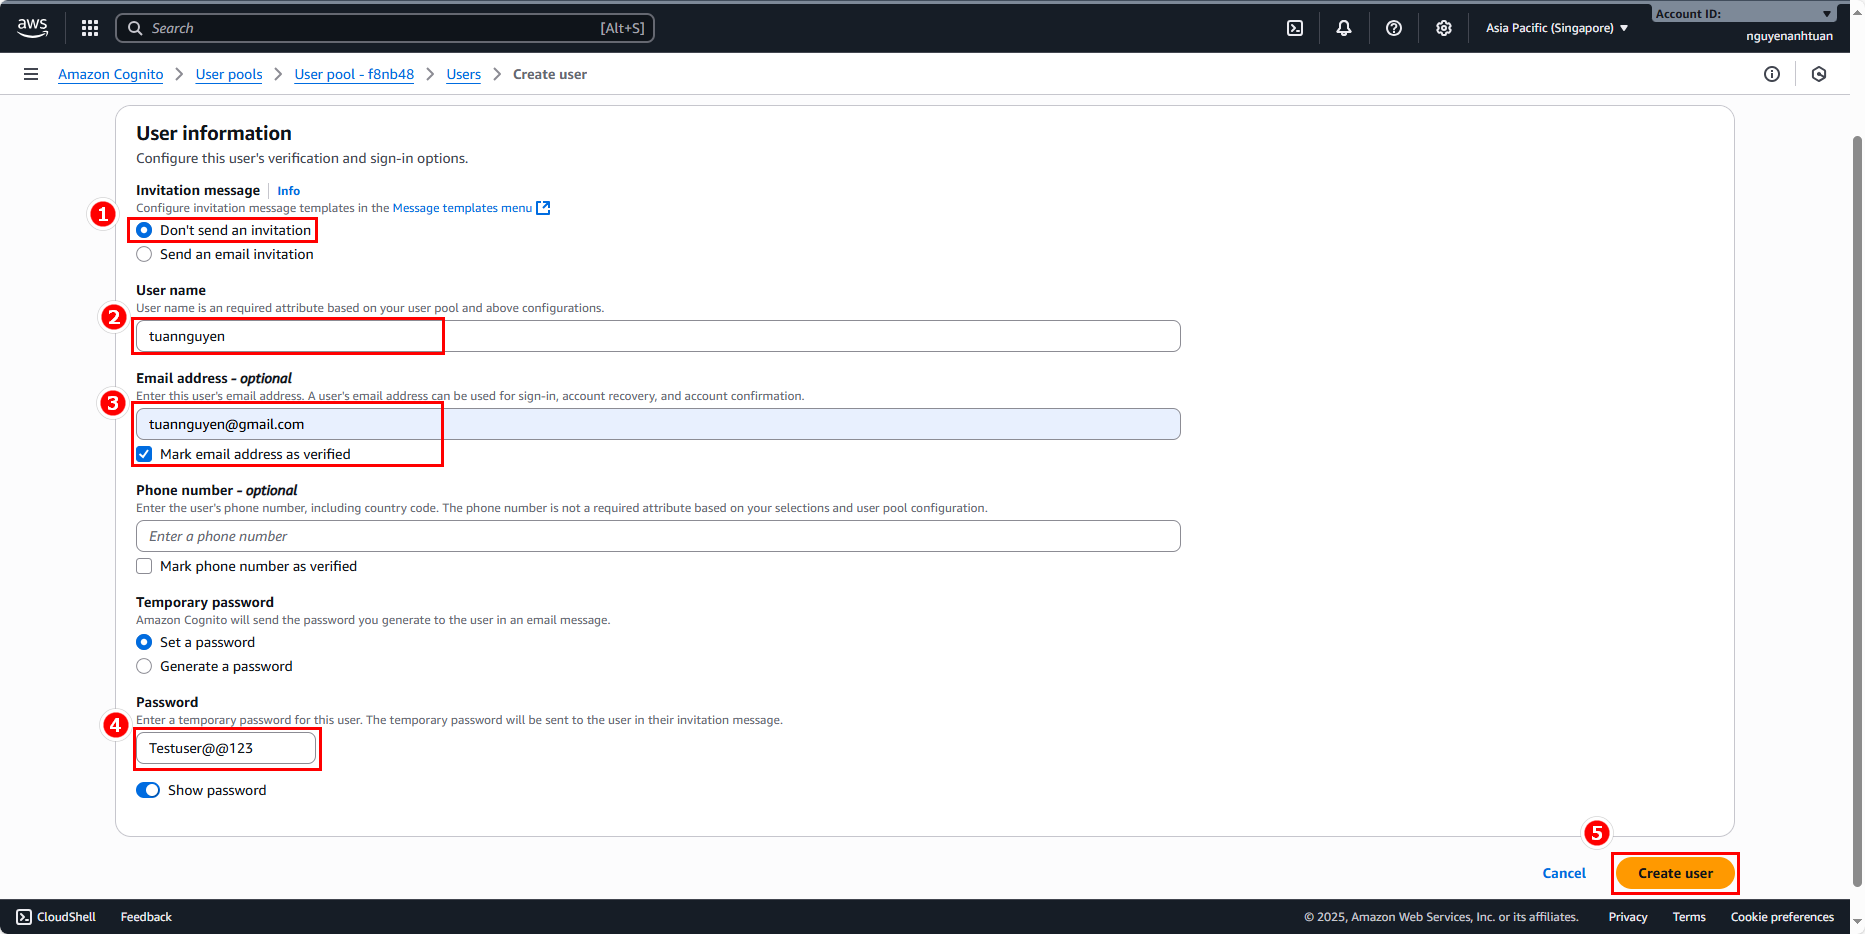Turn off the Show password toggle
This screenshot has width=1865, height=934.
coord(148,790)
